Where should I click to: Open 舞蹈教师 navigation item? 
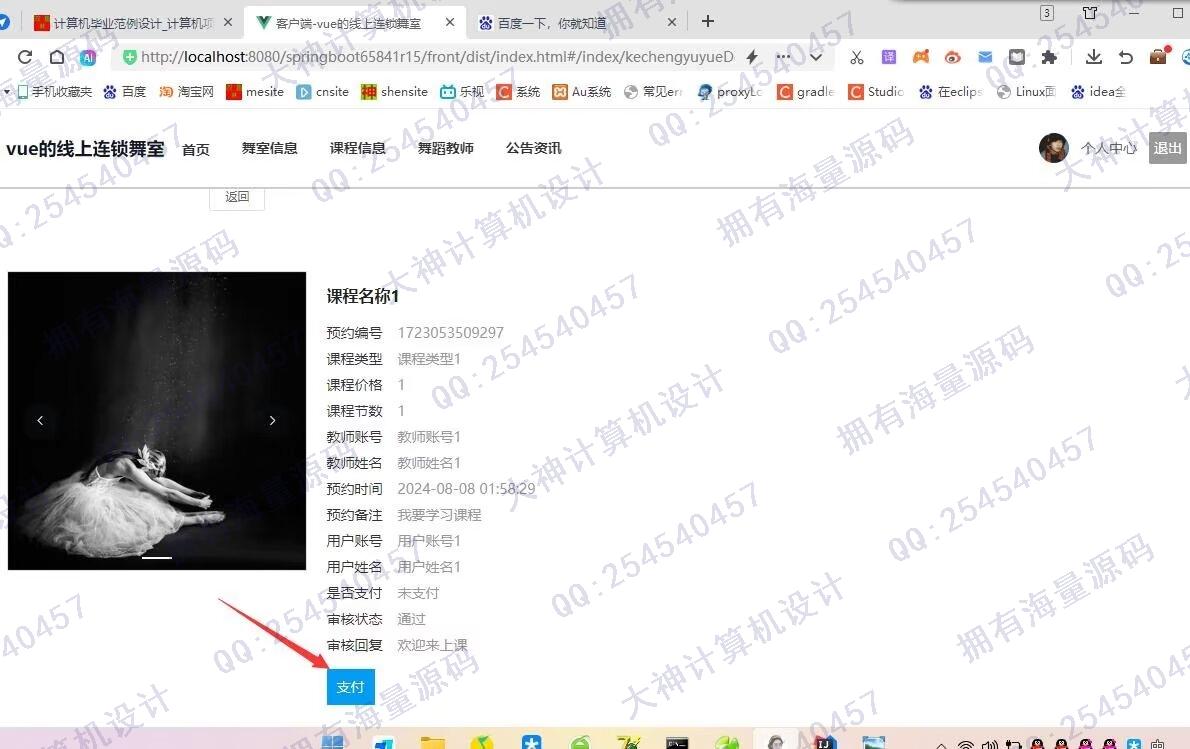coord(445,149)
